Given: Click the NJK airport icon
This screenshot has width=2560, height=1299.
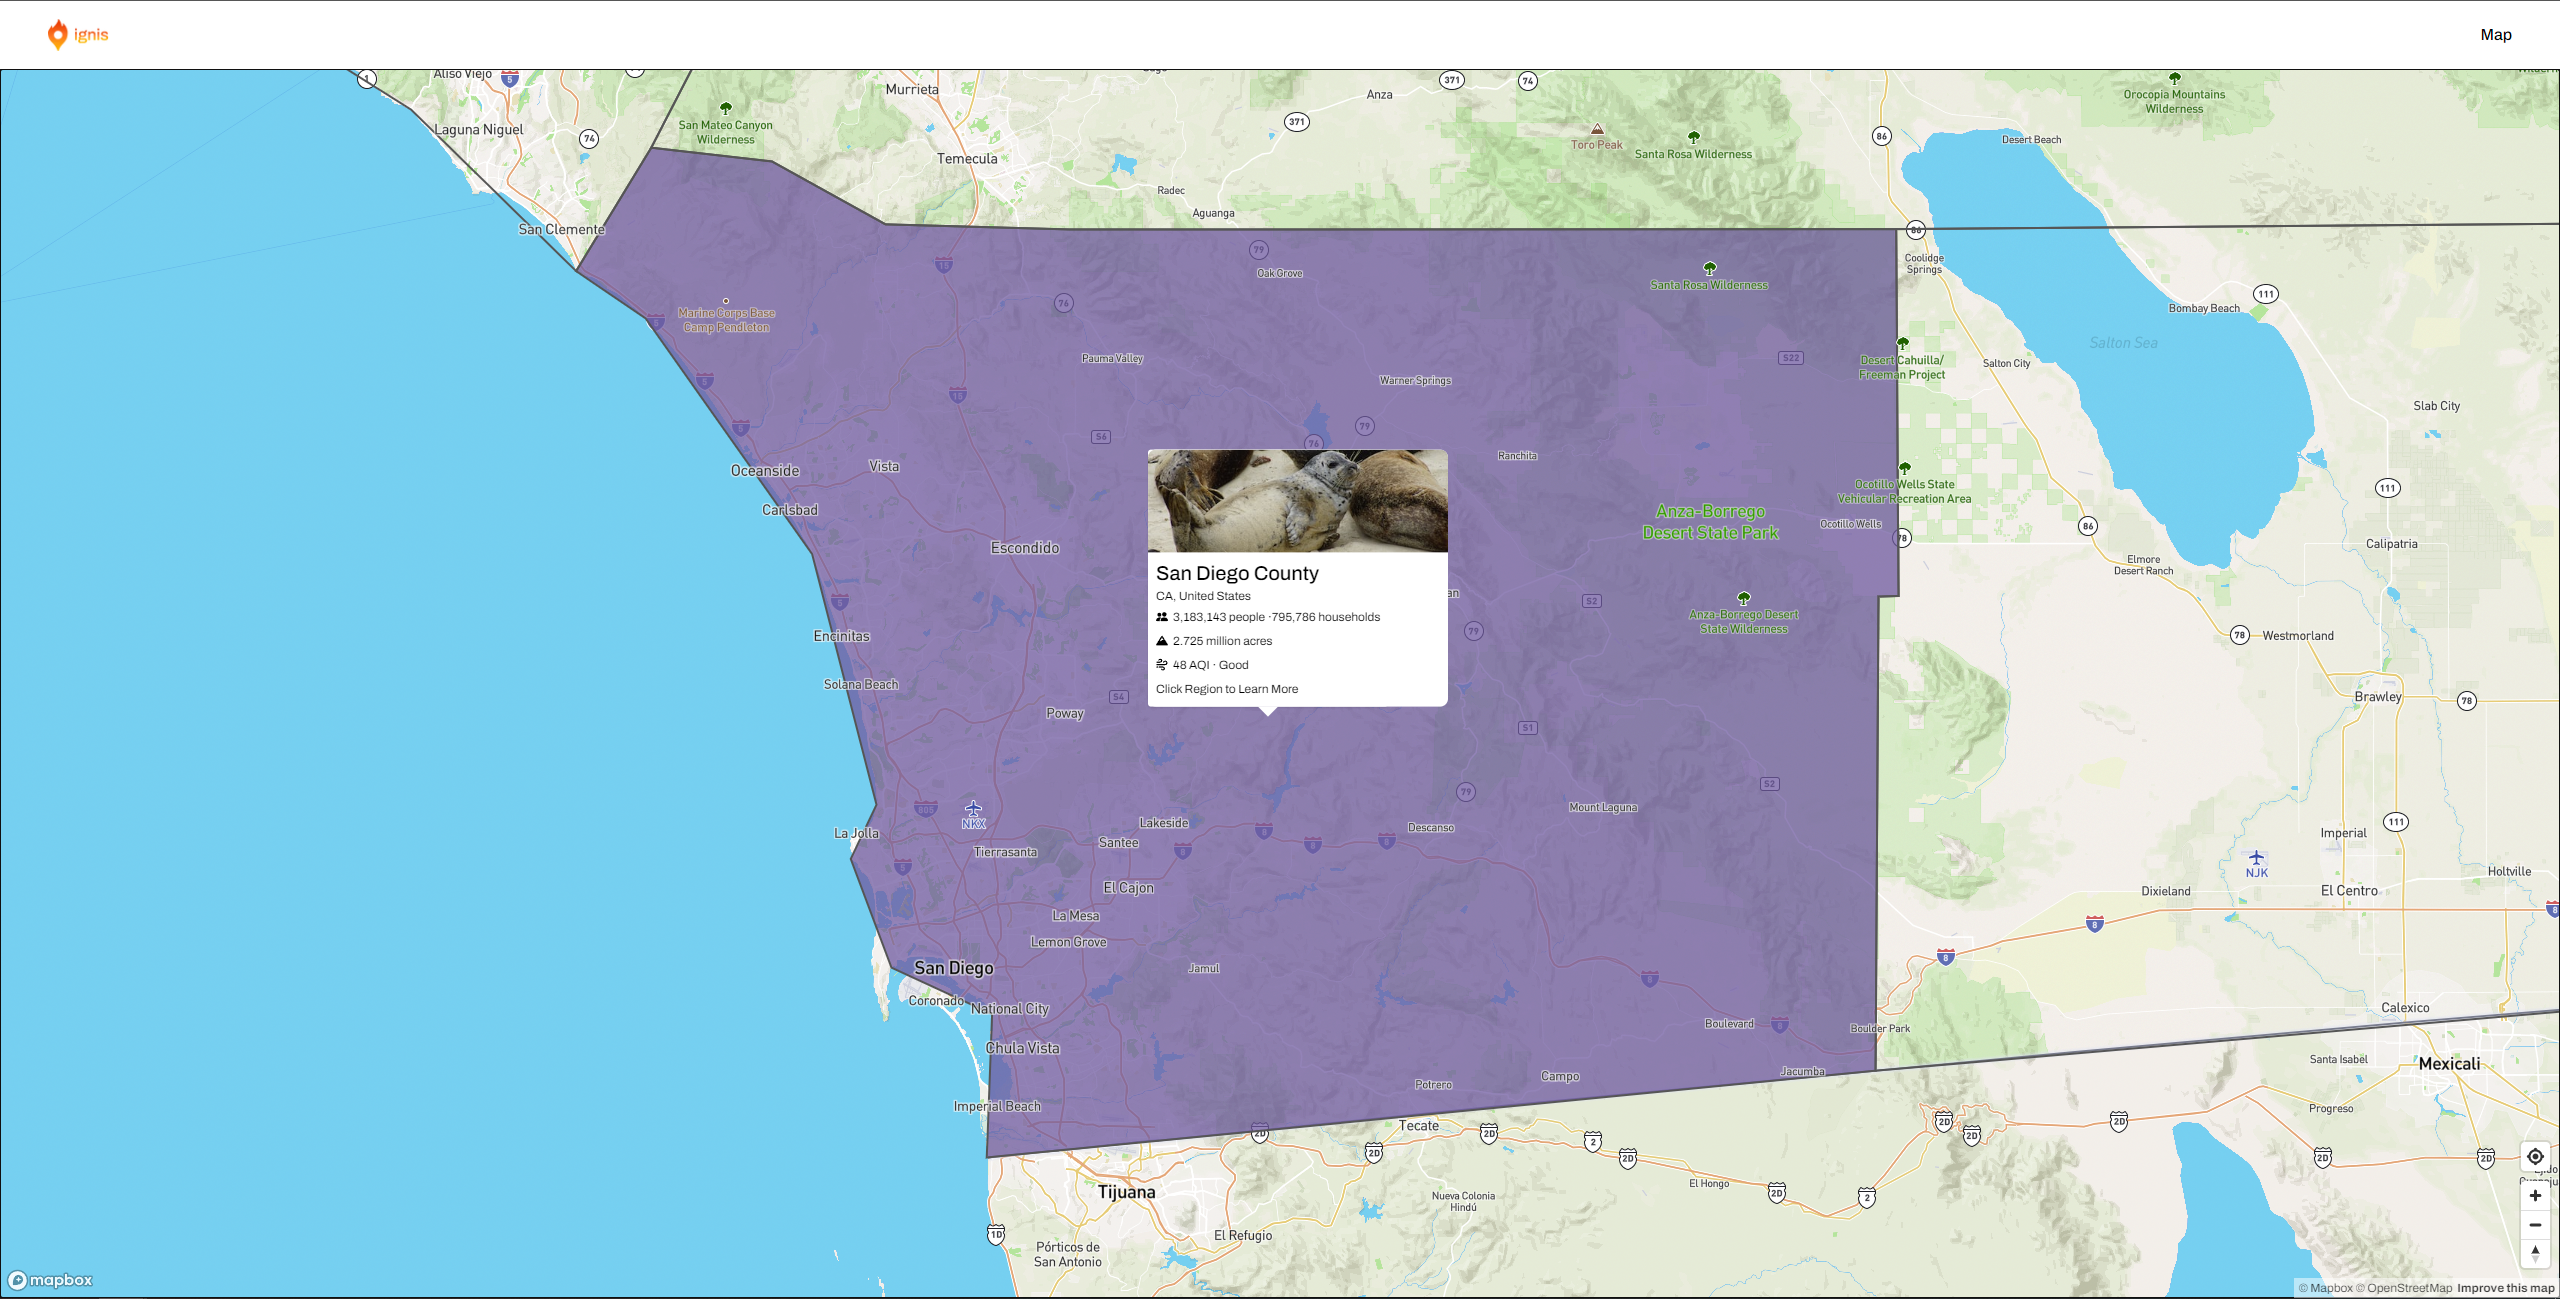Looking at the screenshot, I should click(x=2256, y=858).
